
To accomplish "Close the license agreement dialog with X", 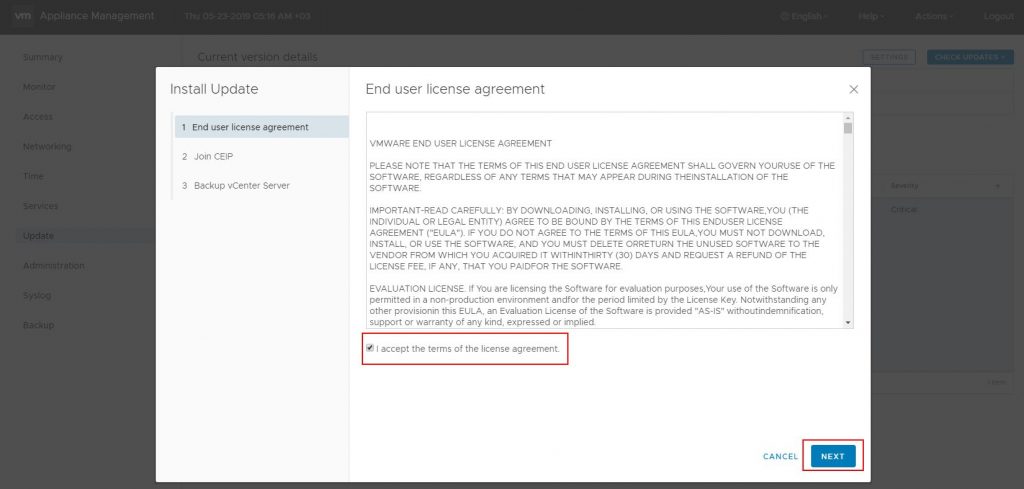I will pyautogui.click(x=853, y=89).
